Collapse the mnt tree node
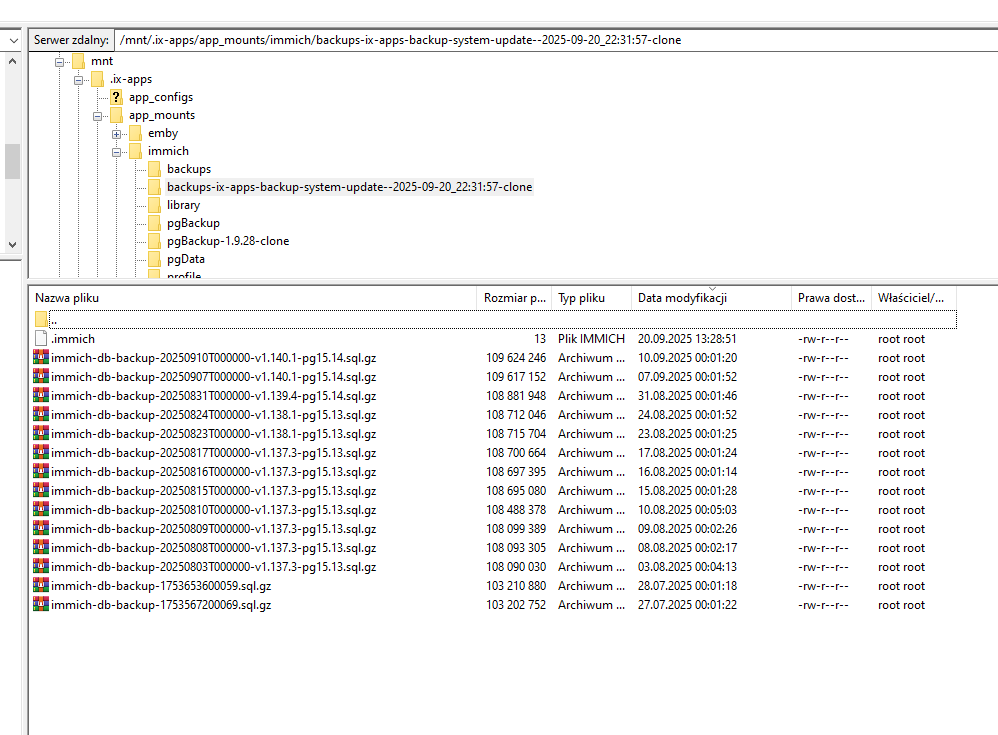Image resolution: width=998 pixels, height=735 pixels. point(59,62)
